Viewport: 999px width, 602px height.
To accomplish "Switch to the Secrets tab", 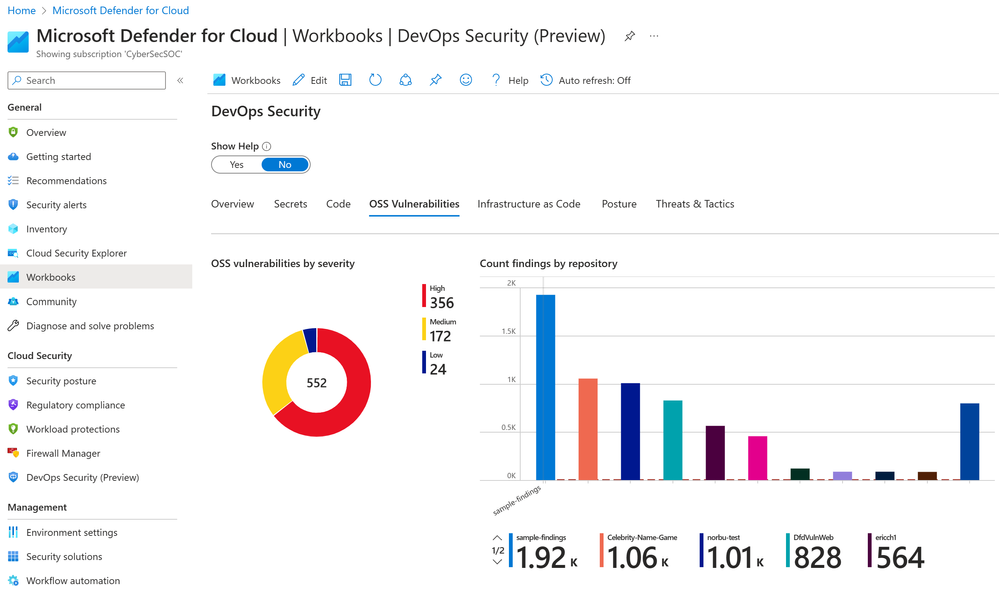I will click(x=291, y=204).
